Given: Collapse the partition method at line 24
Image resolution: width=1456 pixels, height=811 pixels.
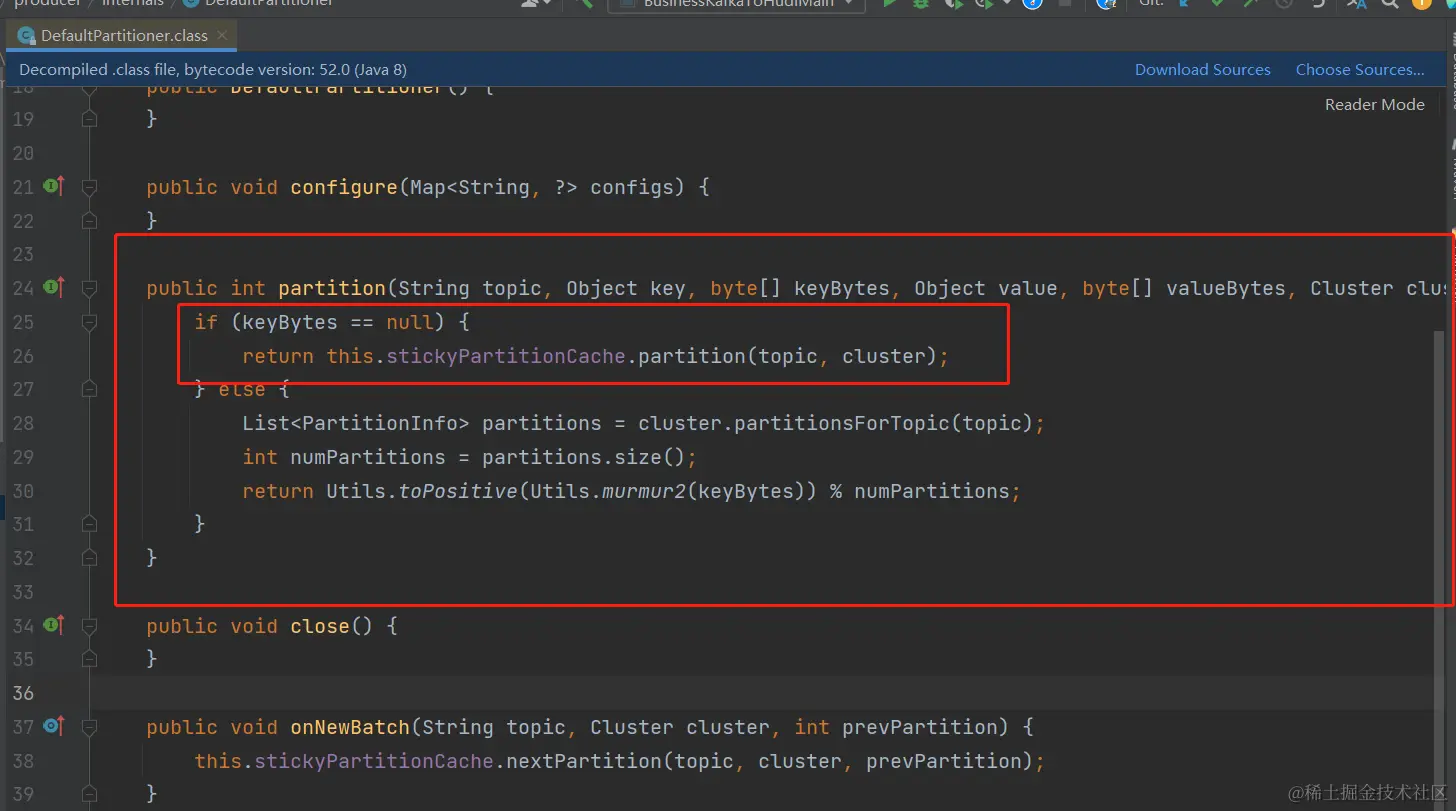Looking at the screenshot, I should 89,288.
